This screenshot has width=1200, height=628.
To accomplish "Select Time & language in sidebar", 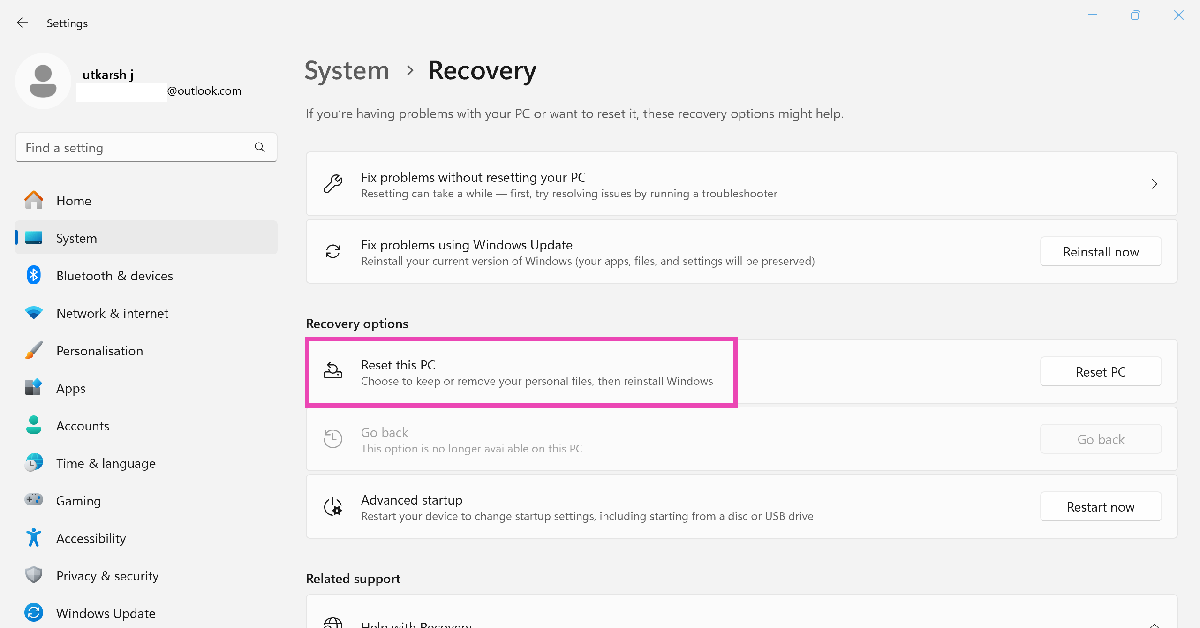I will (105, 464).
